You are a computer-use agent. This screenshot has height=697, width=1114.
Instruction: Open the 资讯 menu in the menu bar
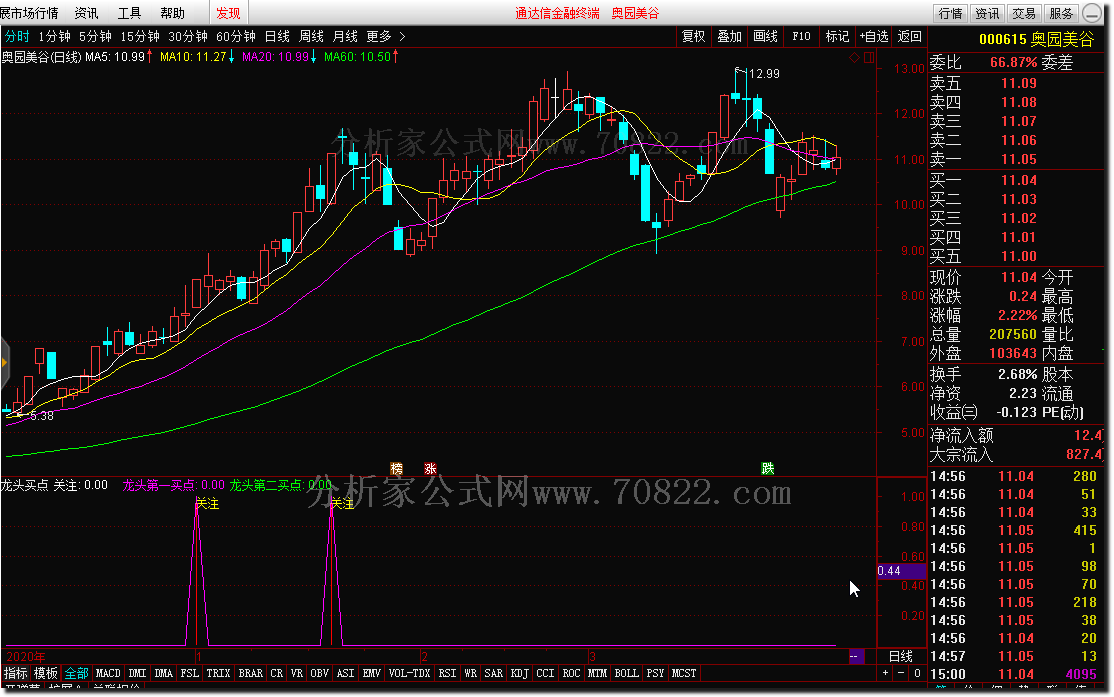[86, 13]
